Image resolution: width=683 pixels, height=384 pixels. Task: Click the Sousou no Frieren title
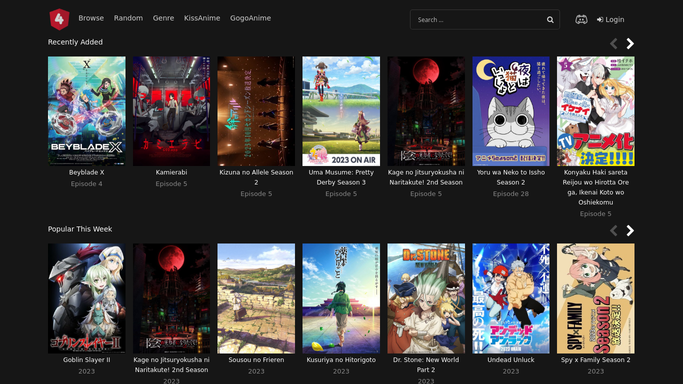coord(256,360)
